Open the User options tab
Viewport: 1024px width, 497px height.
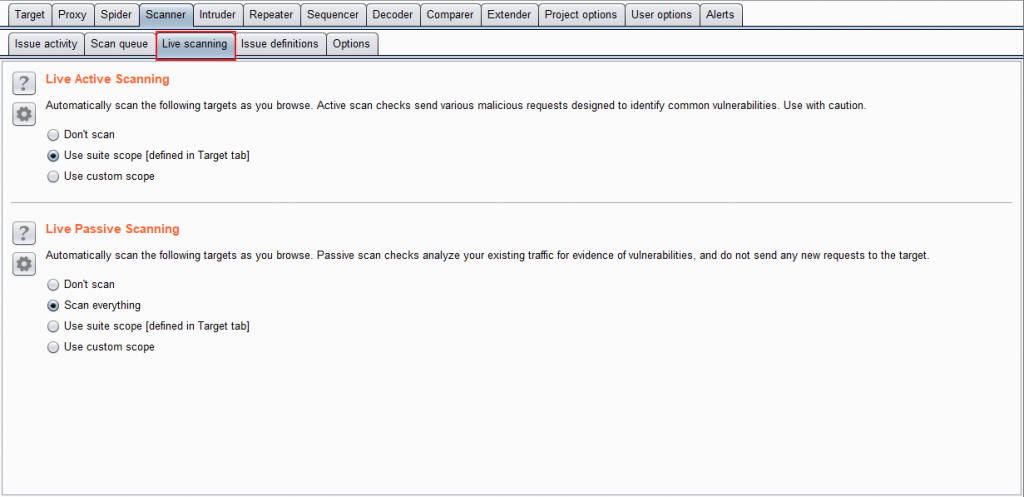pyautogui.click(x=662, y=14)
